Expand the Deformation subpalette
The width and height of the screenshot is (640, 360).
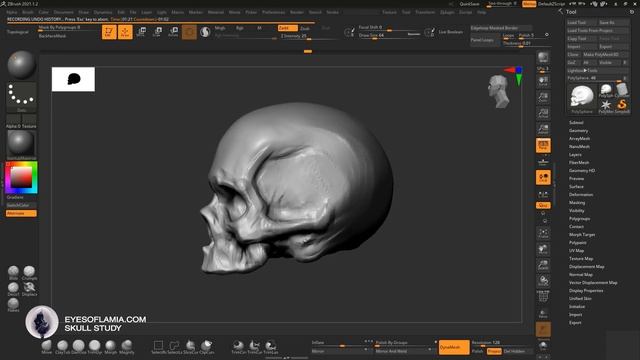pos(581,195)
